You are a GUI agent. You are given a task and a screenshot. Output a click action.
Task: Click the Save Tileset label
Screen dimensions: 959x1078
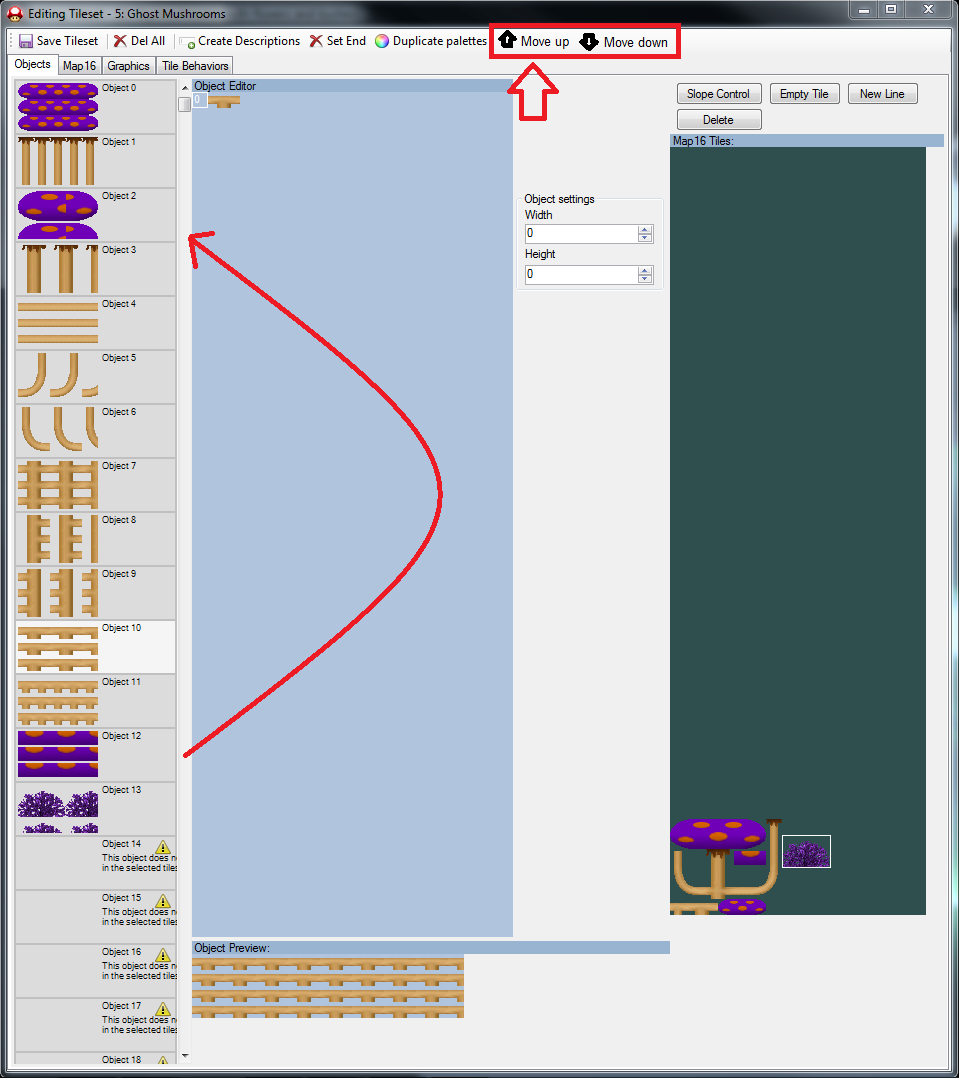point(67,41)
